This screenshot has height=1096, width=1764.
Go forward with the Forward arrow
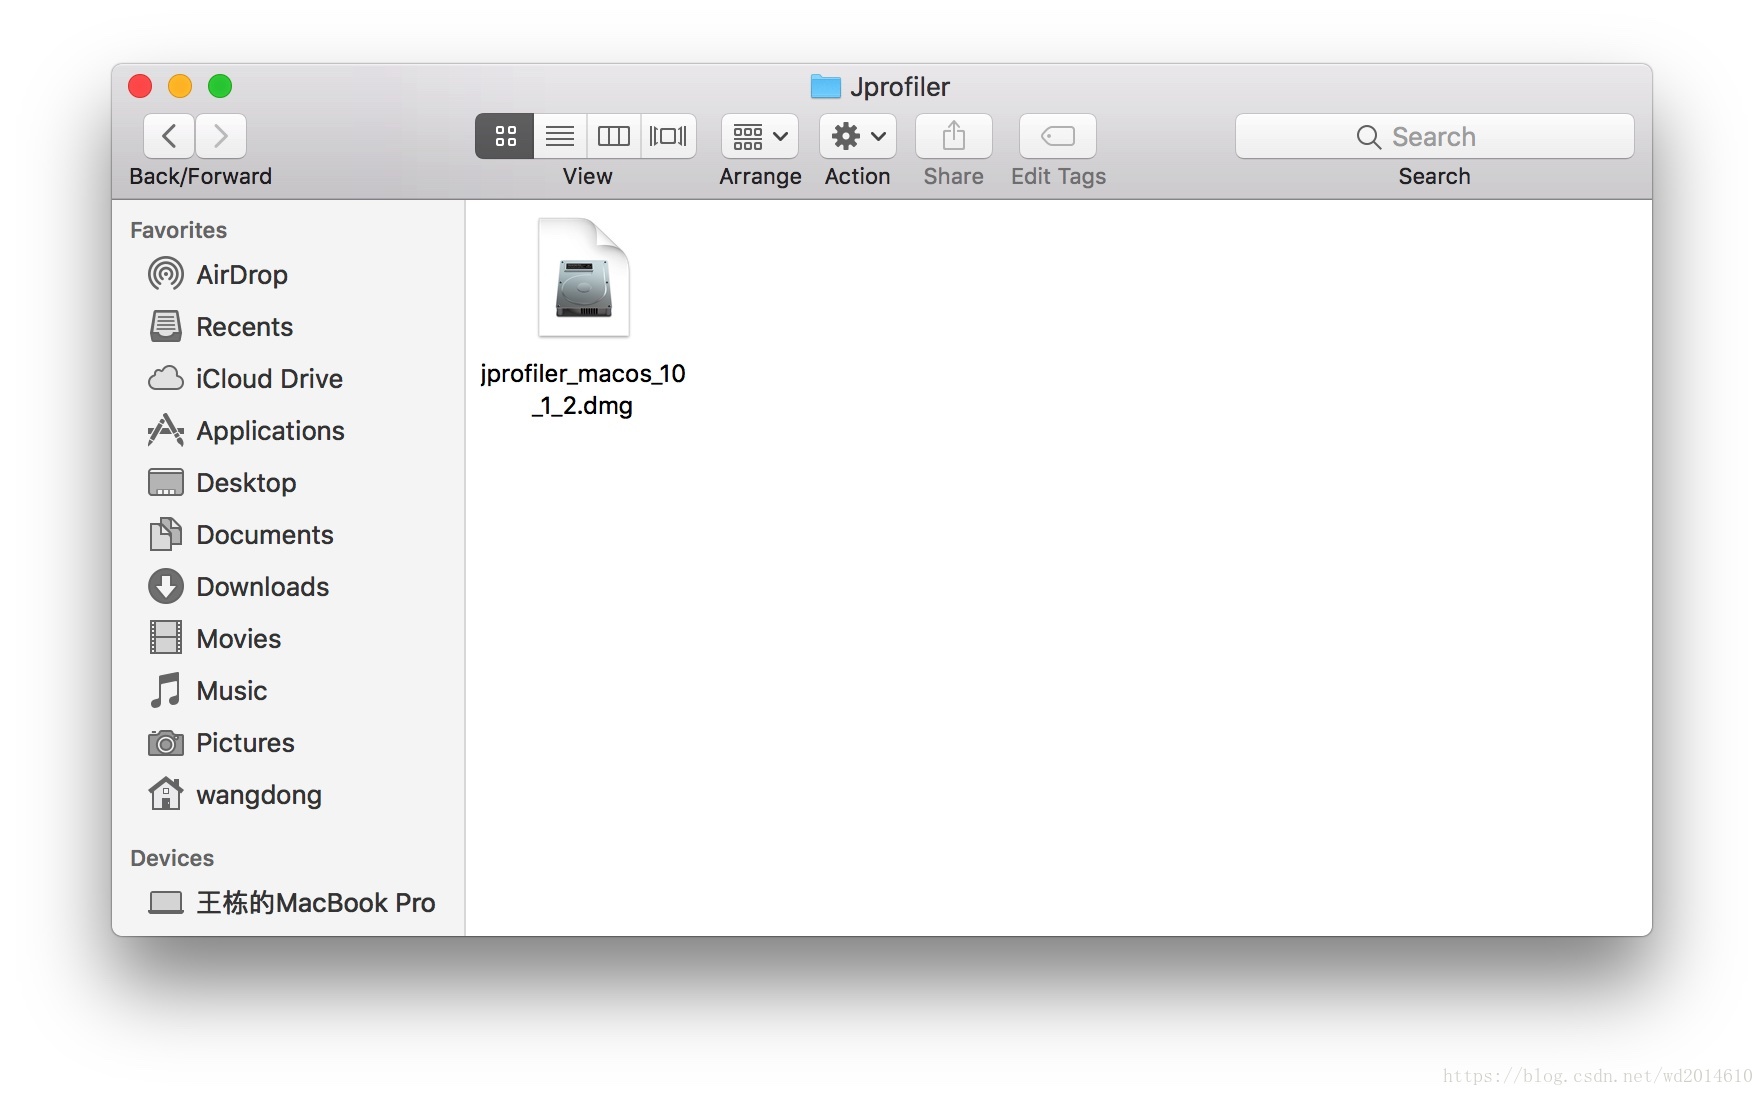221,136
